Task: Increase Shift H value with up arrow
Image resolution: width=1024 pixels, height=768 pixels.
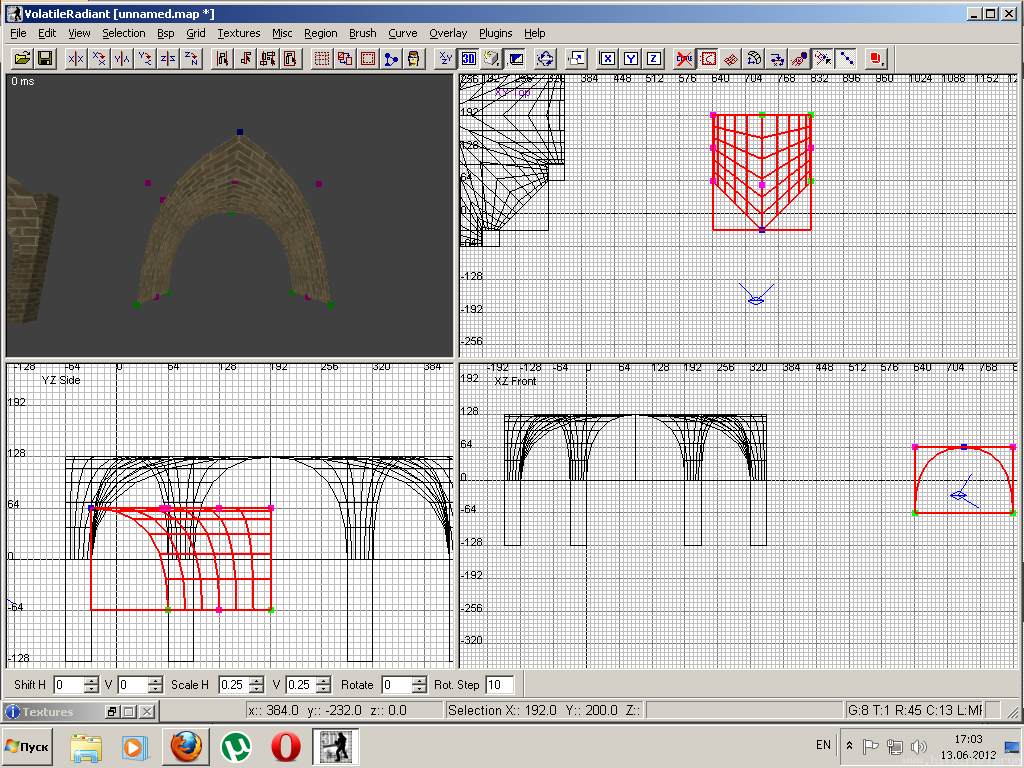Action: click(x=92, y=681)
